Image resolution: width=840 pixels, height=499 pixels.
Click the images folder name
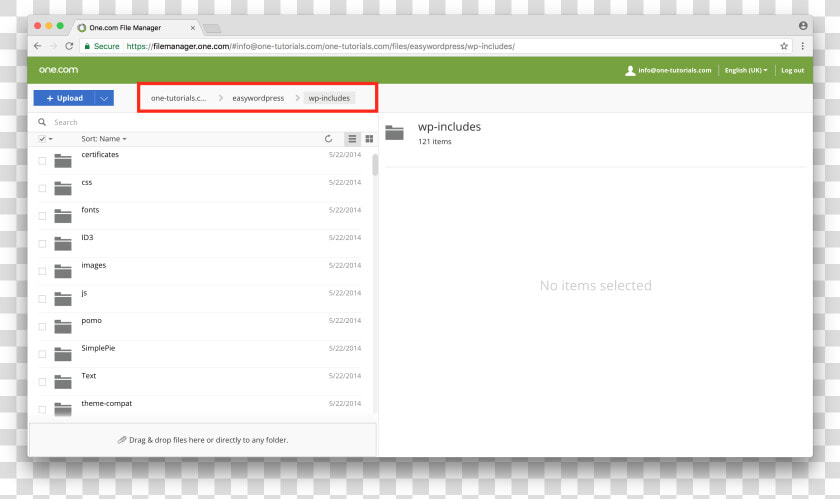click(94, 265)
